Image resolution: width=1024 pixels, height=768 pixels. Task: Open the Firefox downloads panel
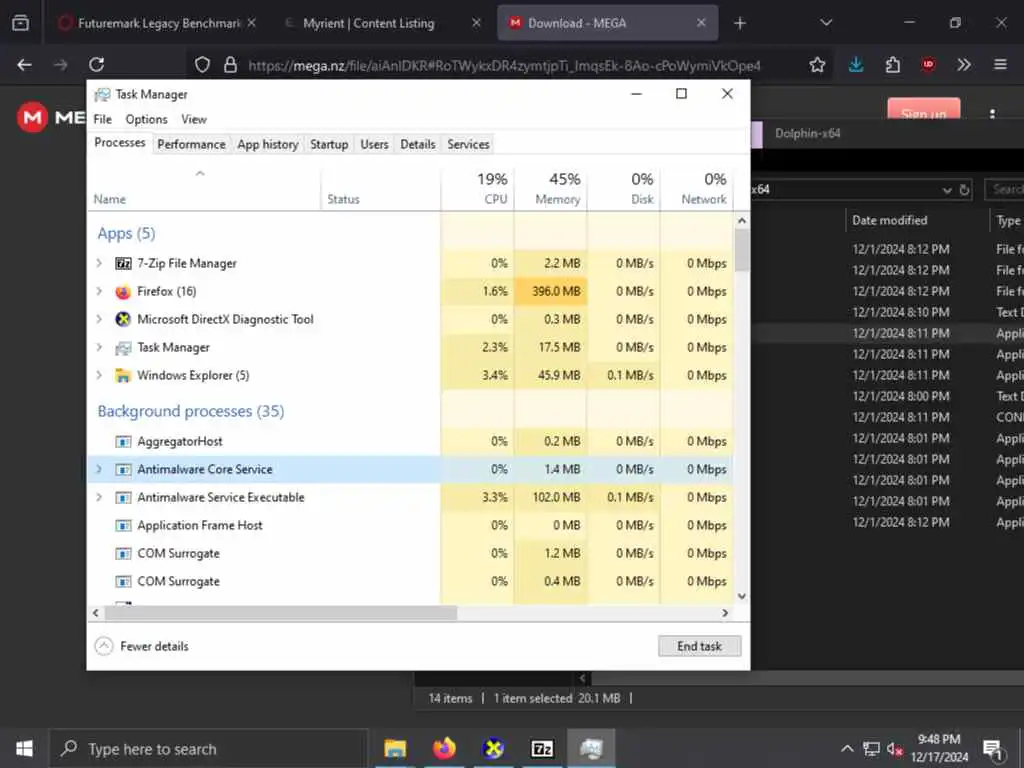(856, 65)
